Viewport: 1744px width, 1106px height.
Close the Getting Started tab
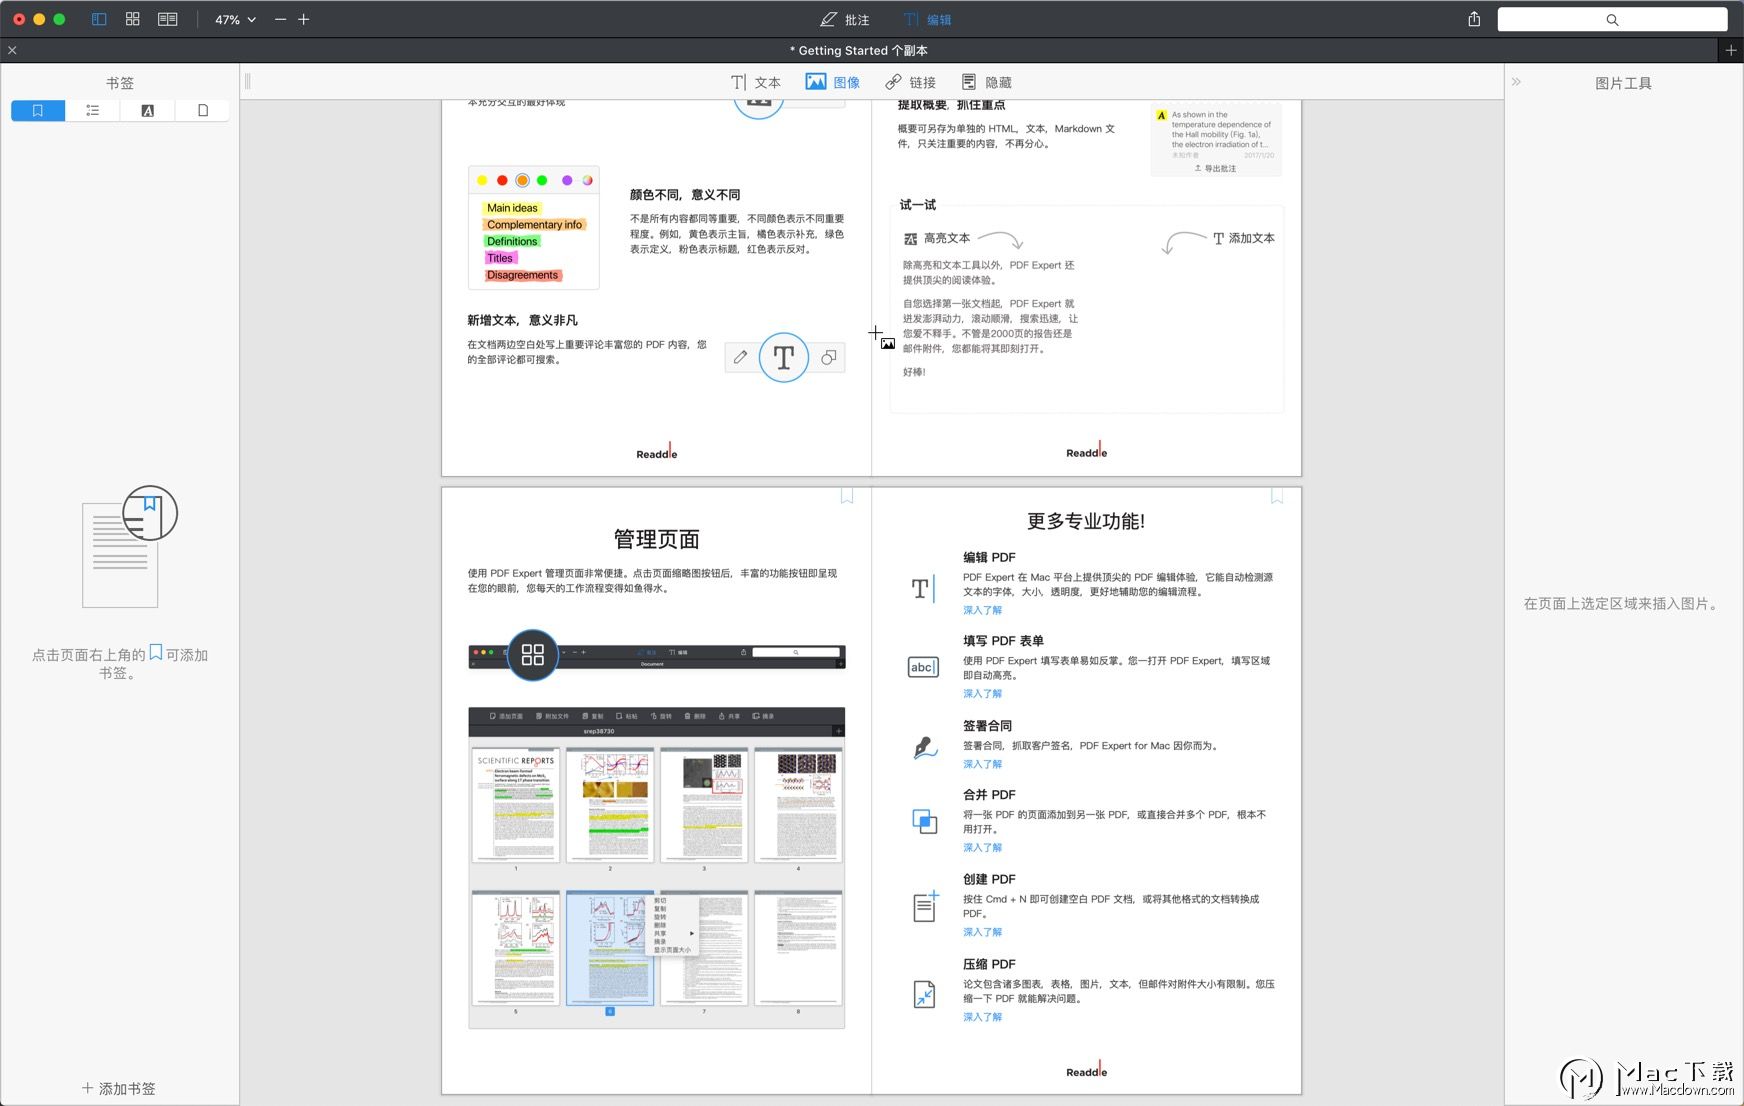[12, 50]
